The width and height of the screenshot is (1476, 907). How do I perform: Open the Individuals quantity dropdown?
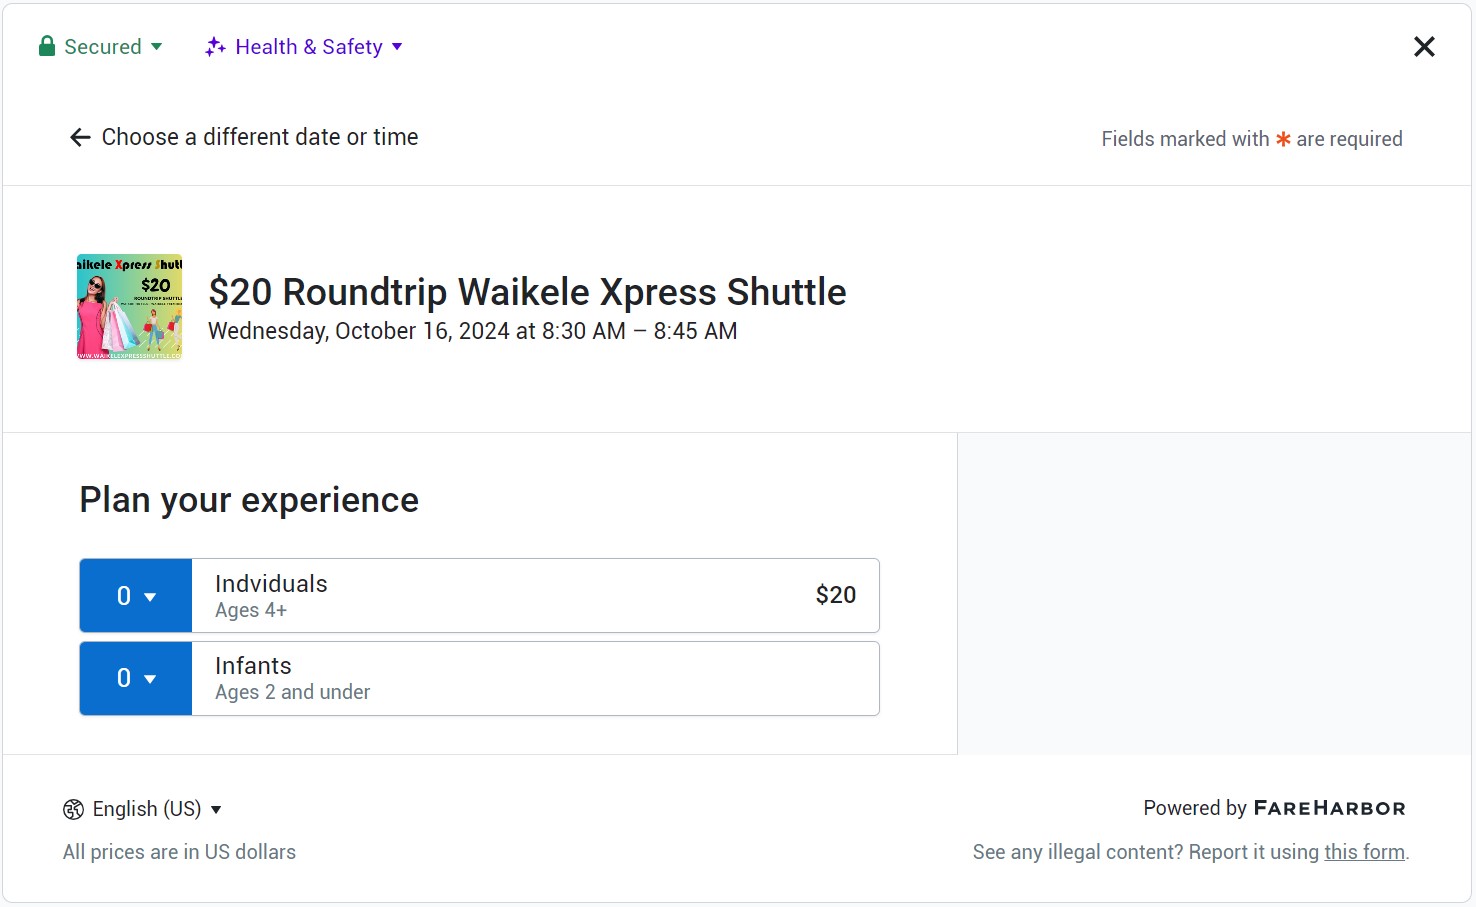[136, 596]
